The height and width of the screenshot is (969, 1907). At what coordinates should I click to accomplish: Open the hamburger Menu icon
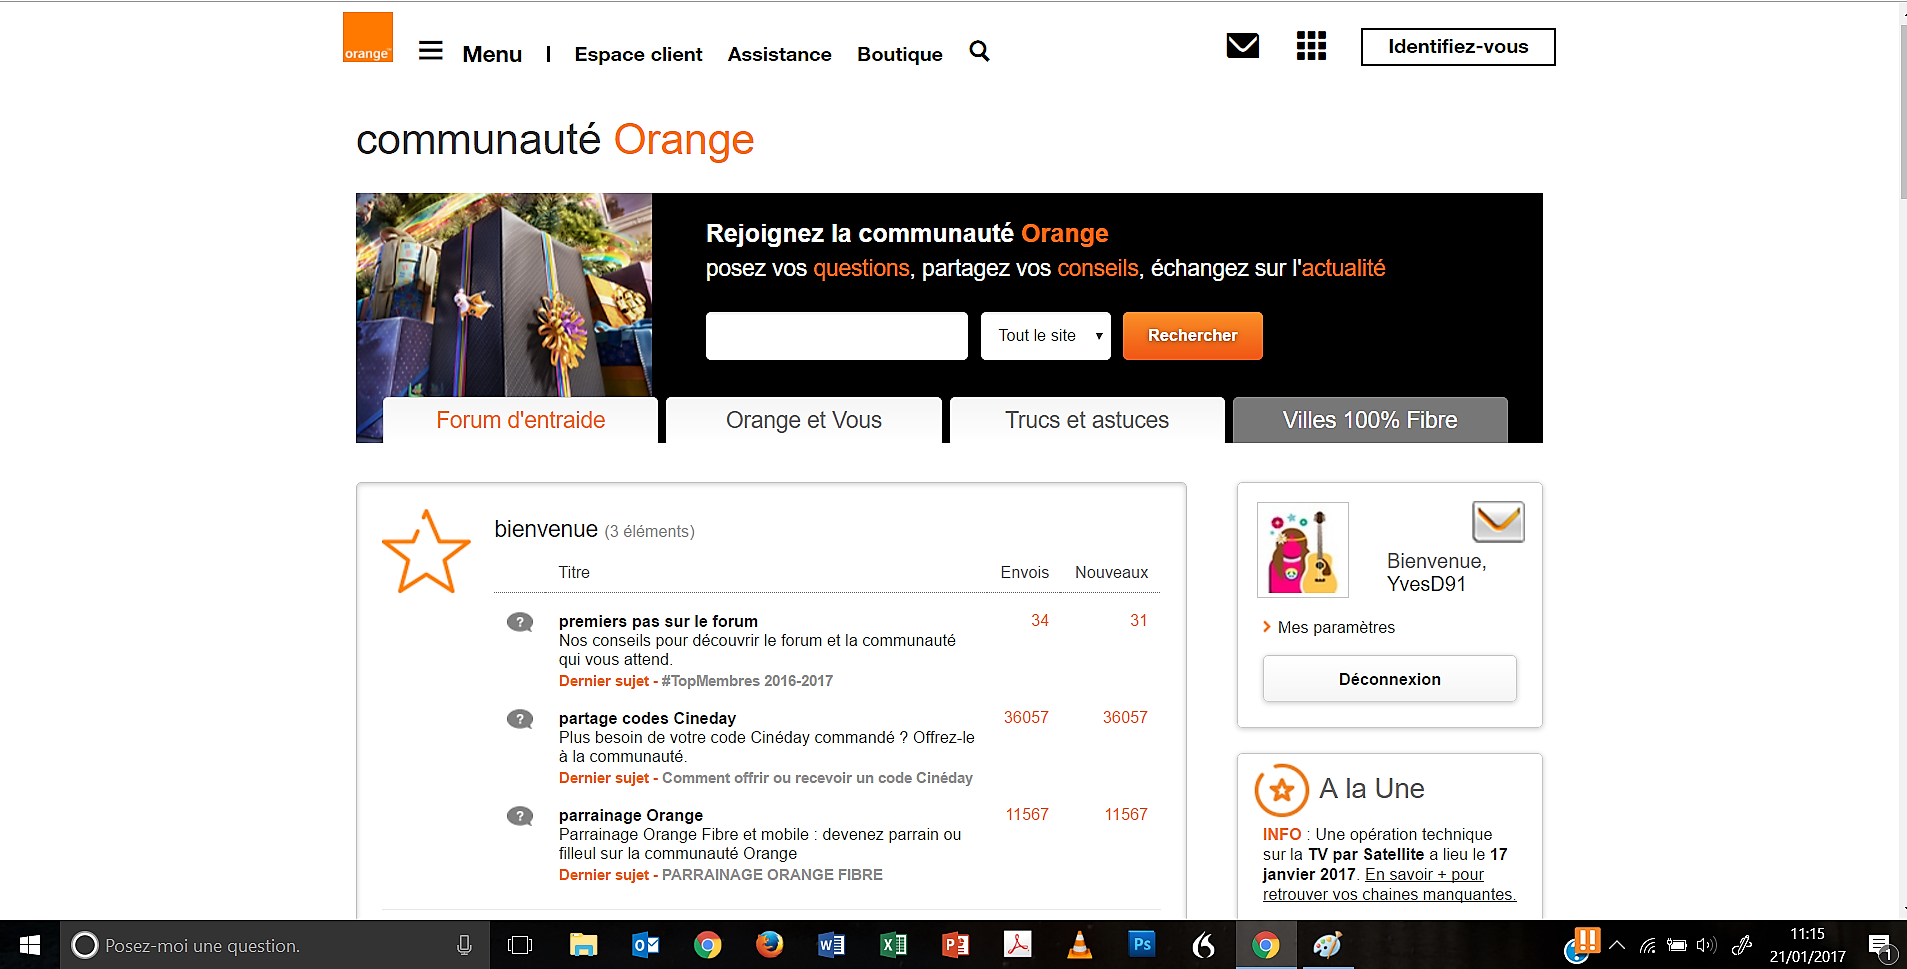coord(430,51)
